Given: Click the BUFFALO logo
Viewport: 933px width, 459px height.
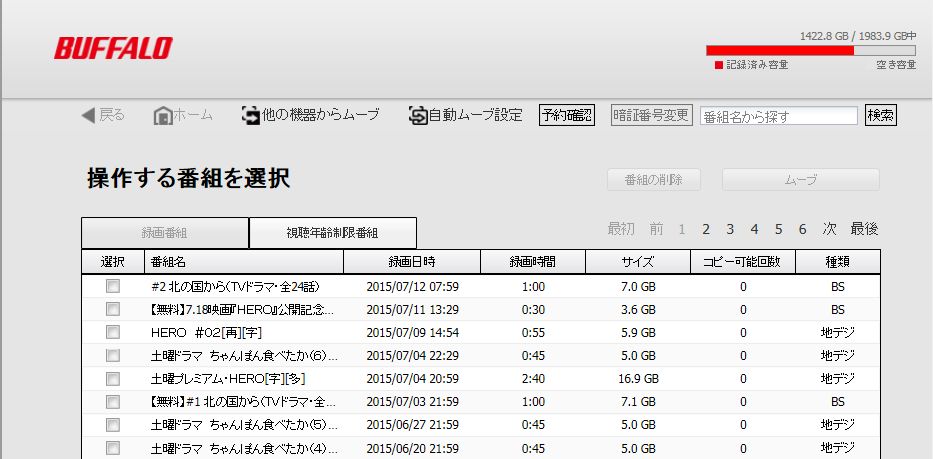Looking at the screenshot, I should [113, 48].
